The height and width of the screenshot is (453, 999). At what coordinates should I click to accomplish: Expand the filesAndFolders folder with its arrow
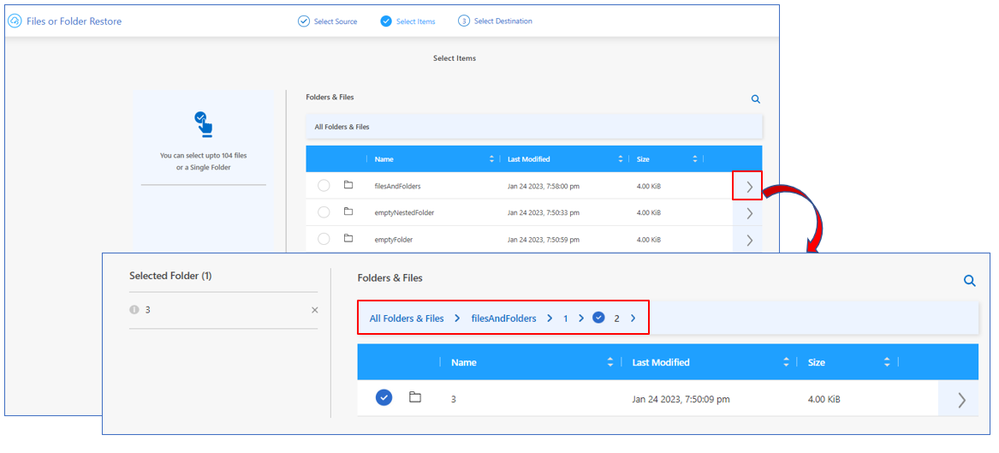click(748, 186)
